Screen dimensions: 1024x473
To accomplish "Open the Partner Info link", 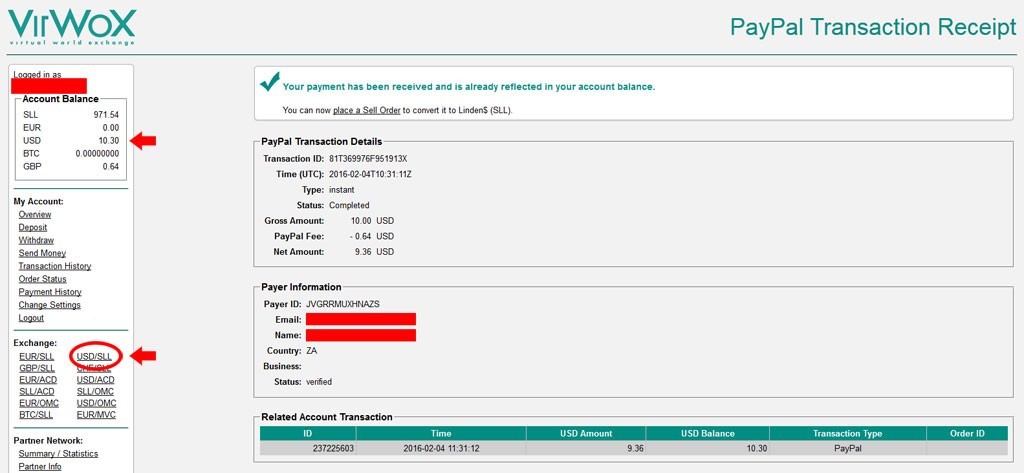I will [x=40, y=467].
